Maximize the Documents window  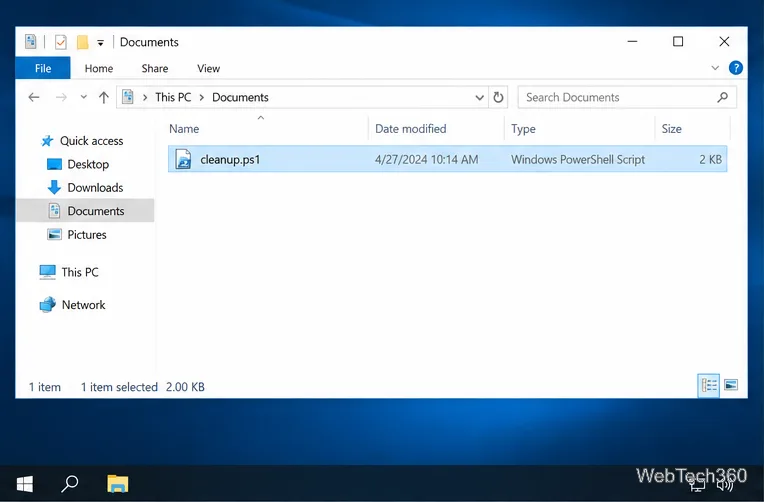click(x=678, y=42)
